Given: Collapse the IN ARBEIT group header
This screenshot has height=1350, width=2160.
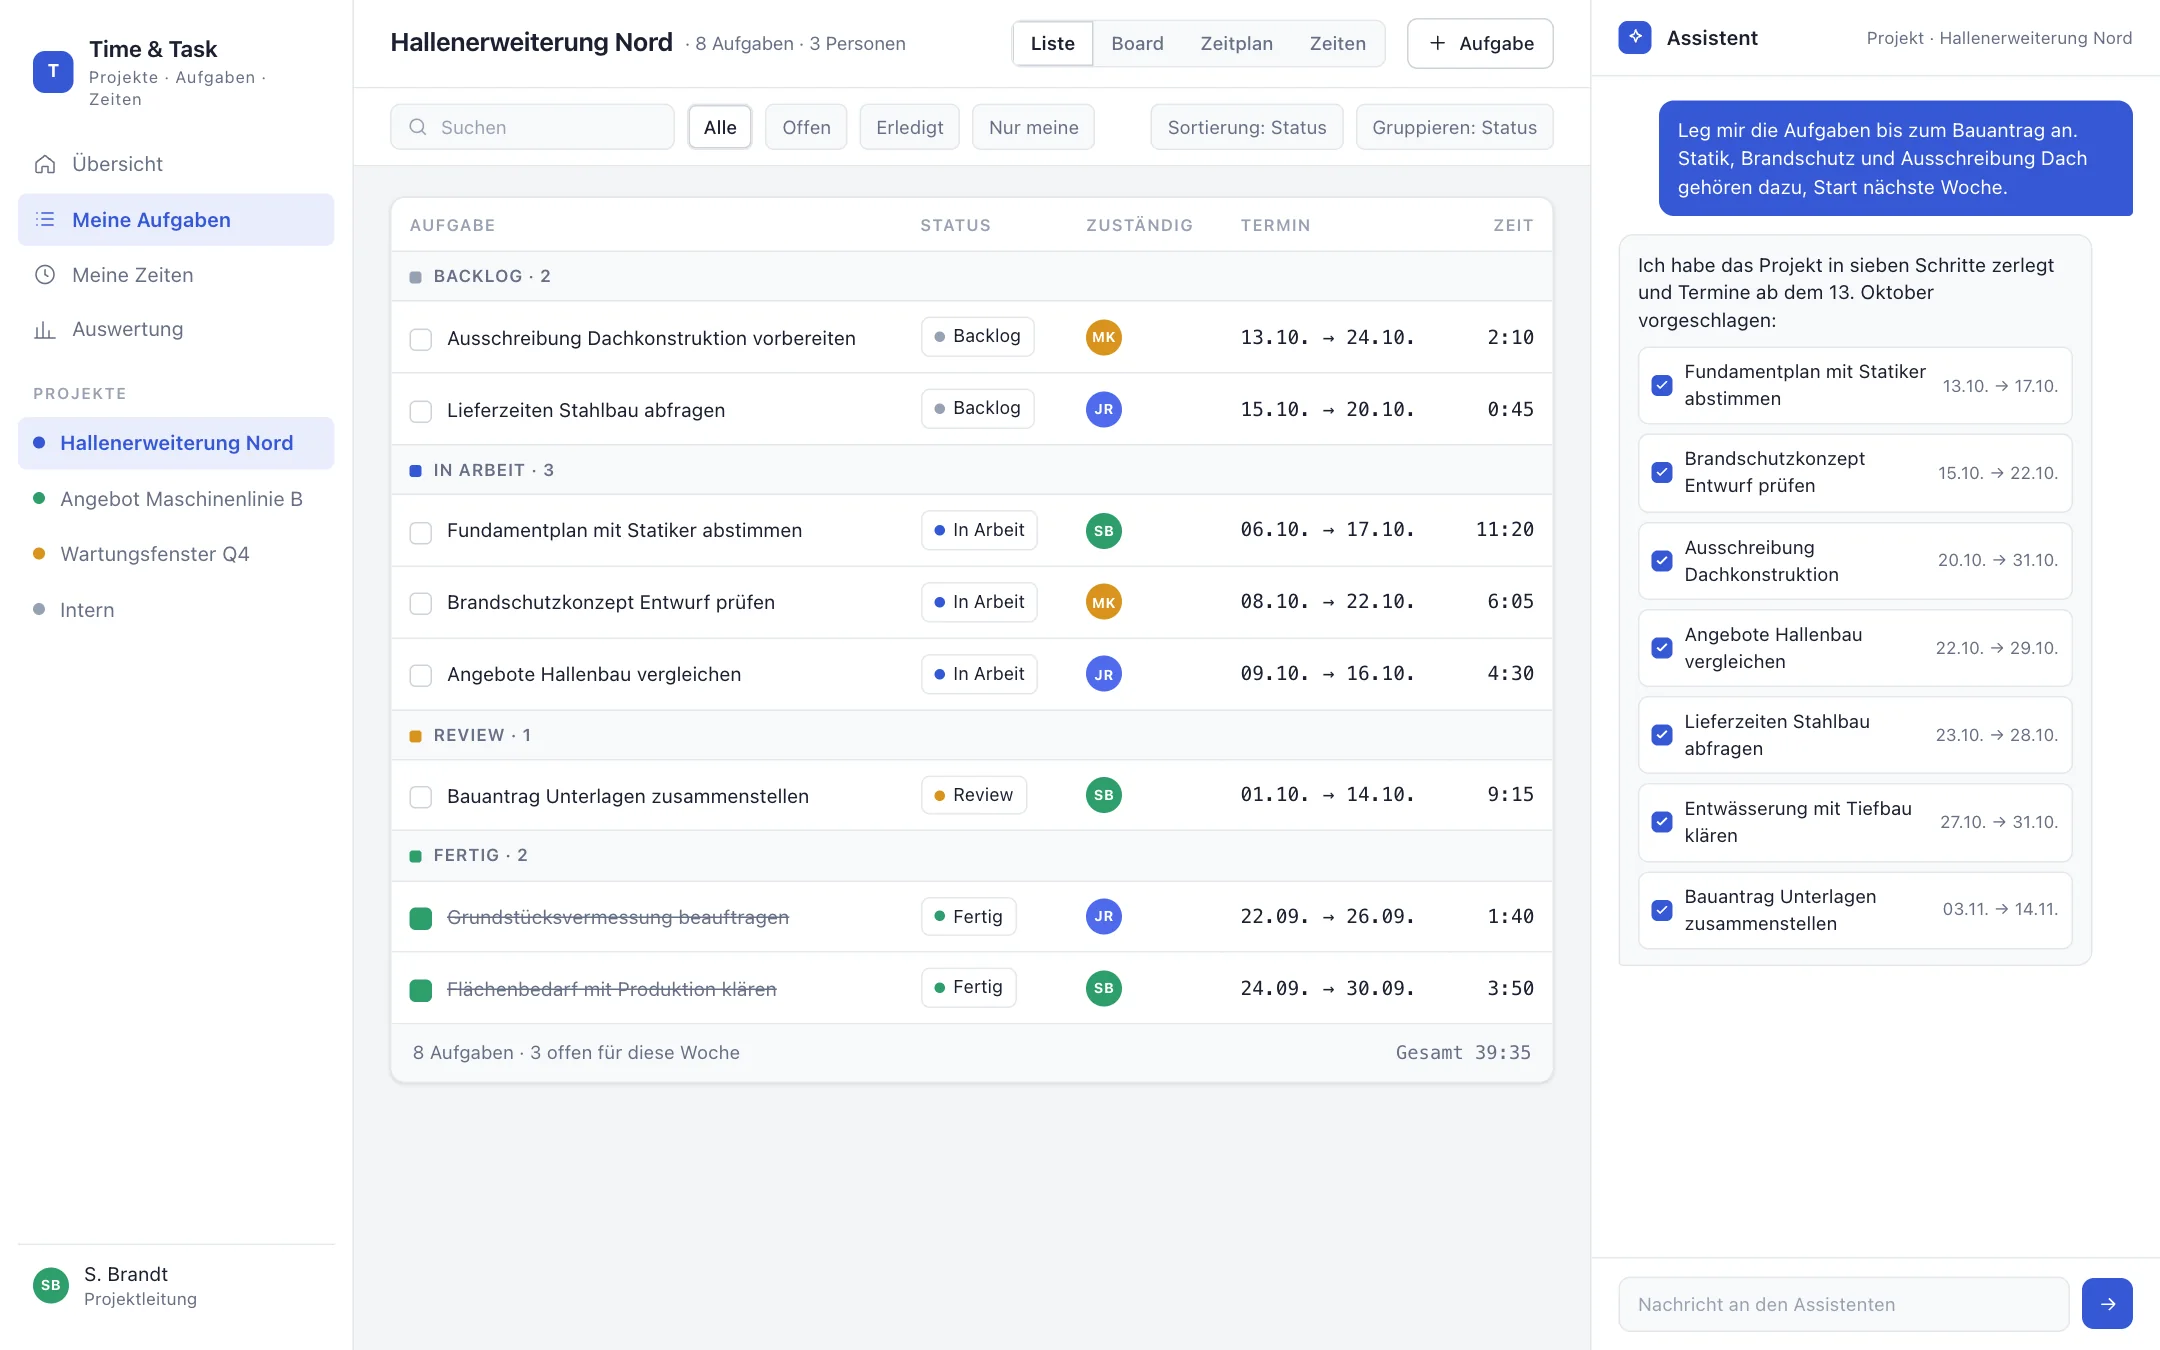Looking at the screenshot, I should pyautogui.click(x=971, y=470).
